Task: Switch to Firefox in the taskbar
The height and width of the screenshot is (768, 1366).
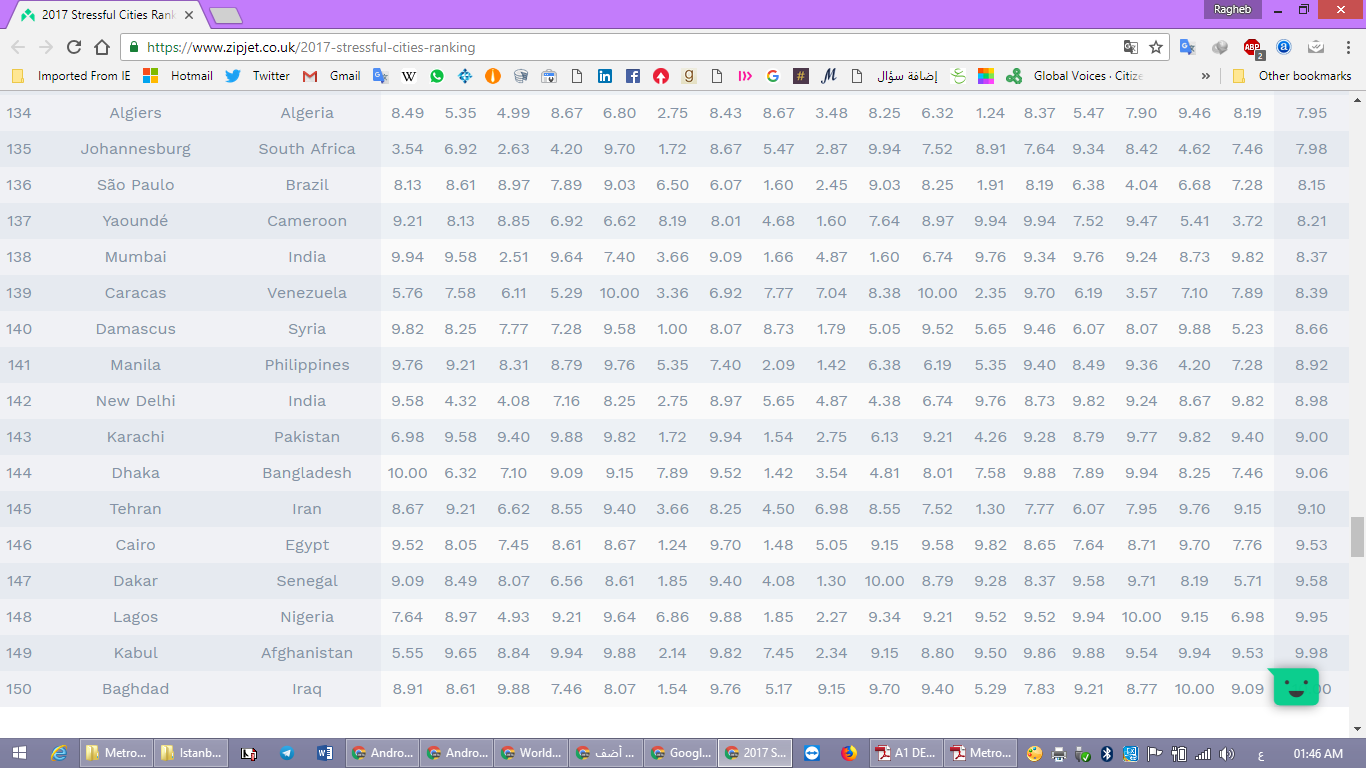Action: [848, 753]
